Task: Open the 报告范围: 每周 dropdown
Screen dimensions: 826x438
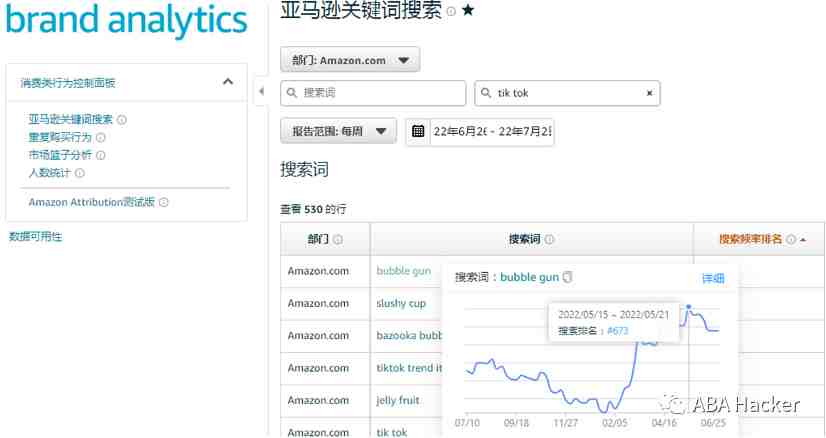Action: 338,131
